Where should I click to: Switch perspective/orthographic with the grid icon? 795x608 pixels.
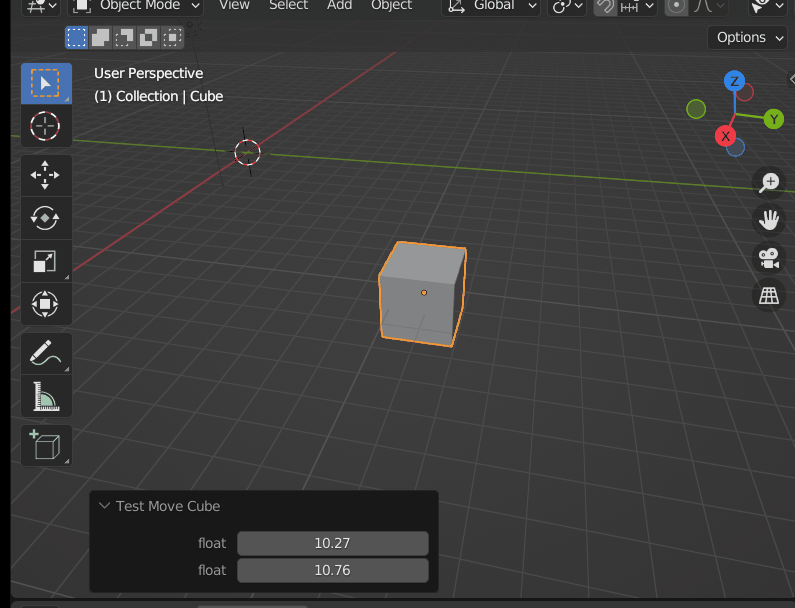(x=769, y=296)
